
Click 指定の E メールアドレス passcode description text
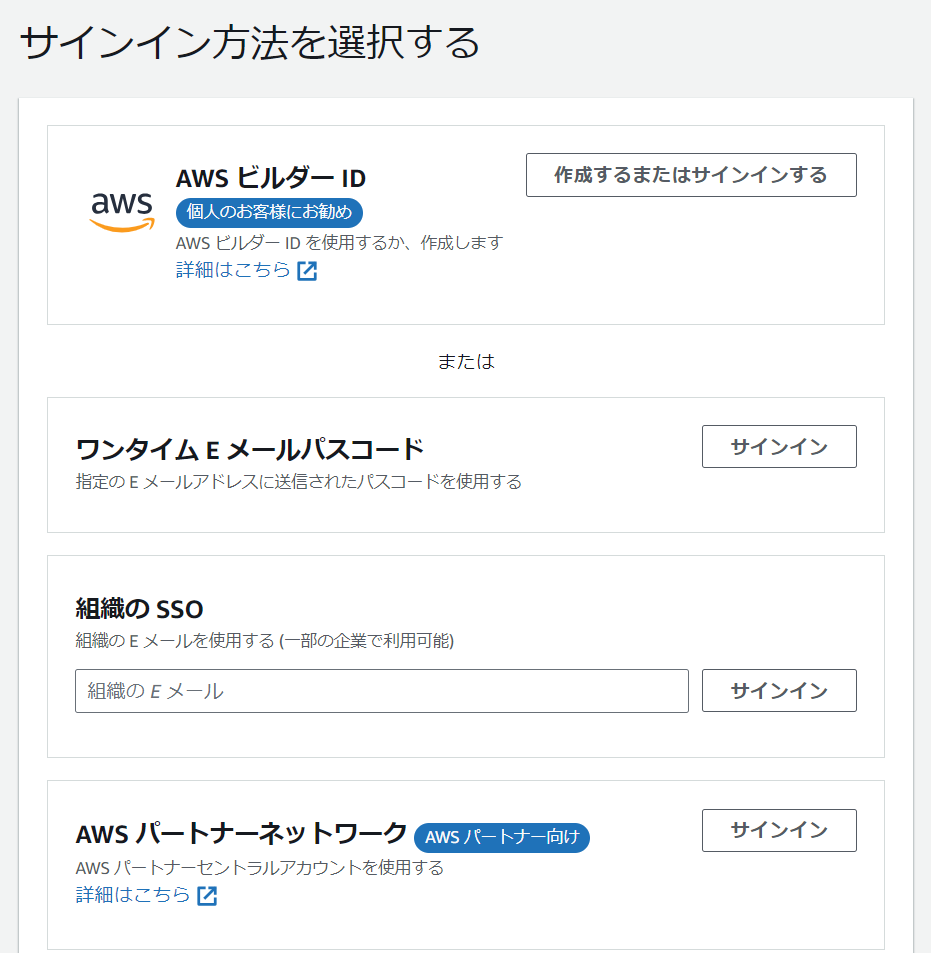tap(299, 482)
